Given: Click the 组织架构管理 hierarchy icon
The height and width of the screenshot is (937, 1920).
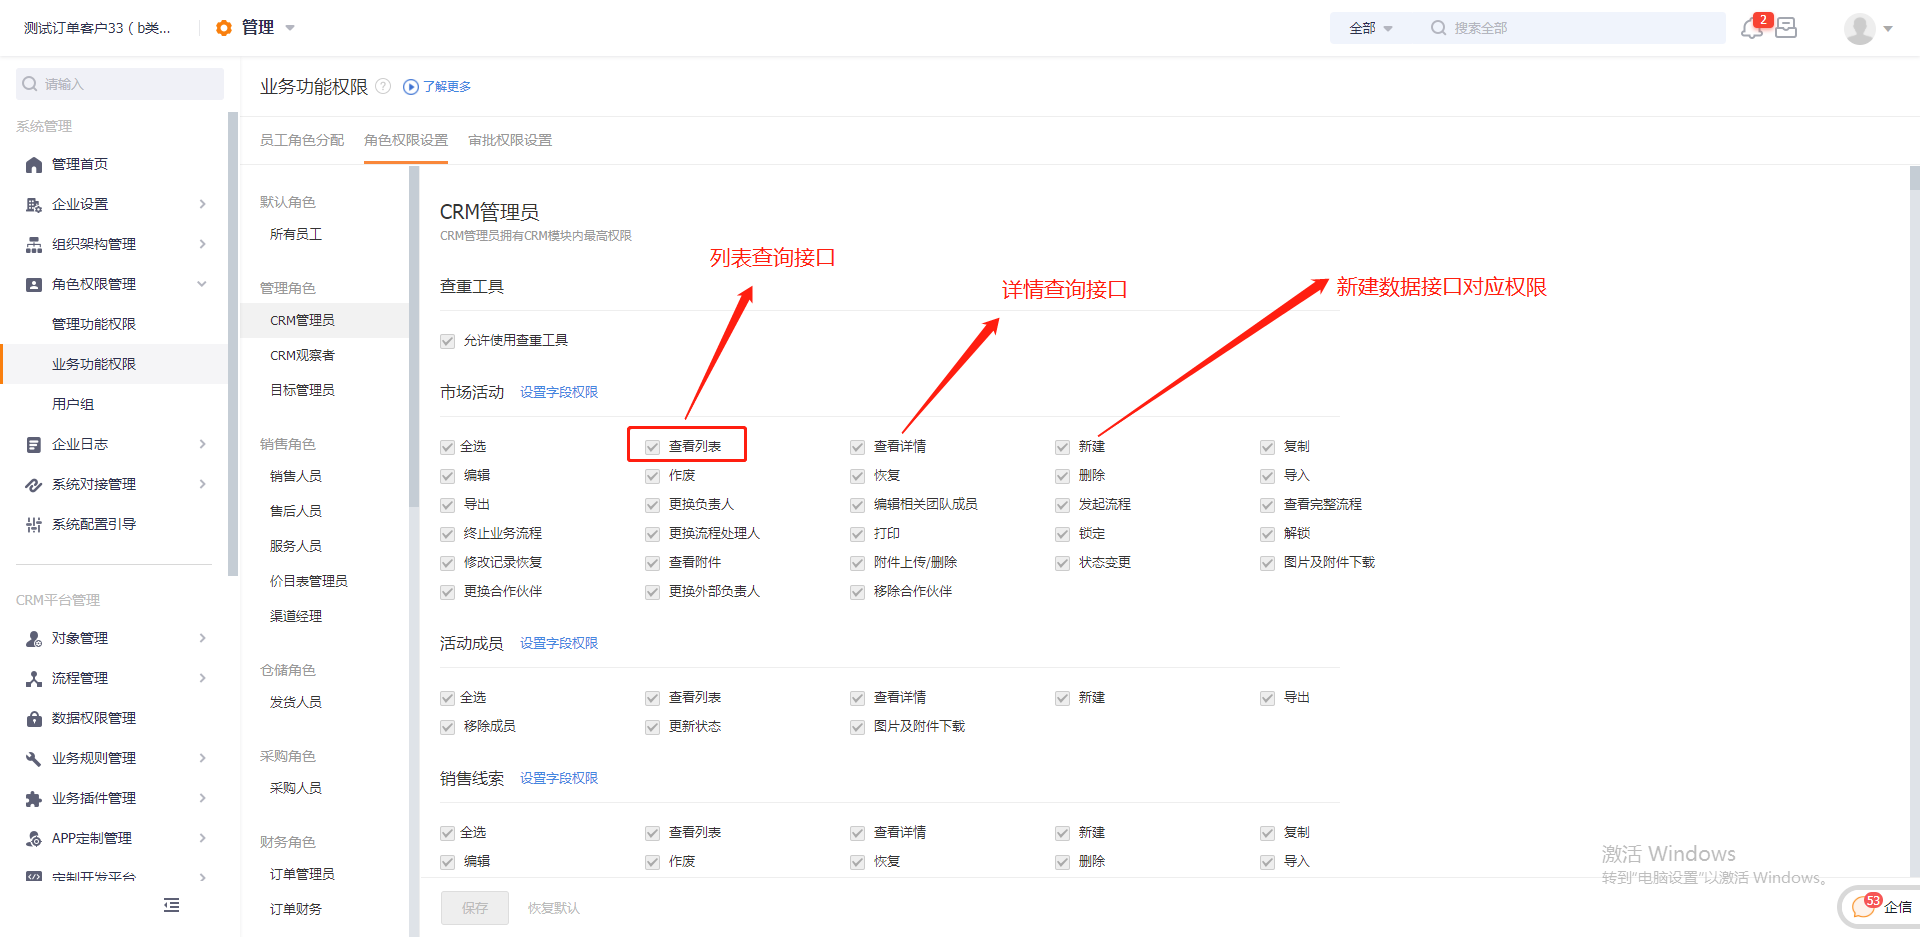Looking at the screenshot, I should (34, 244).
